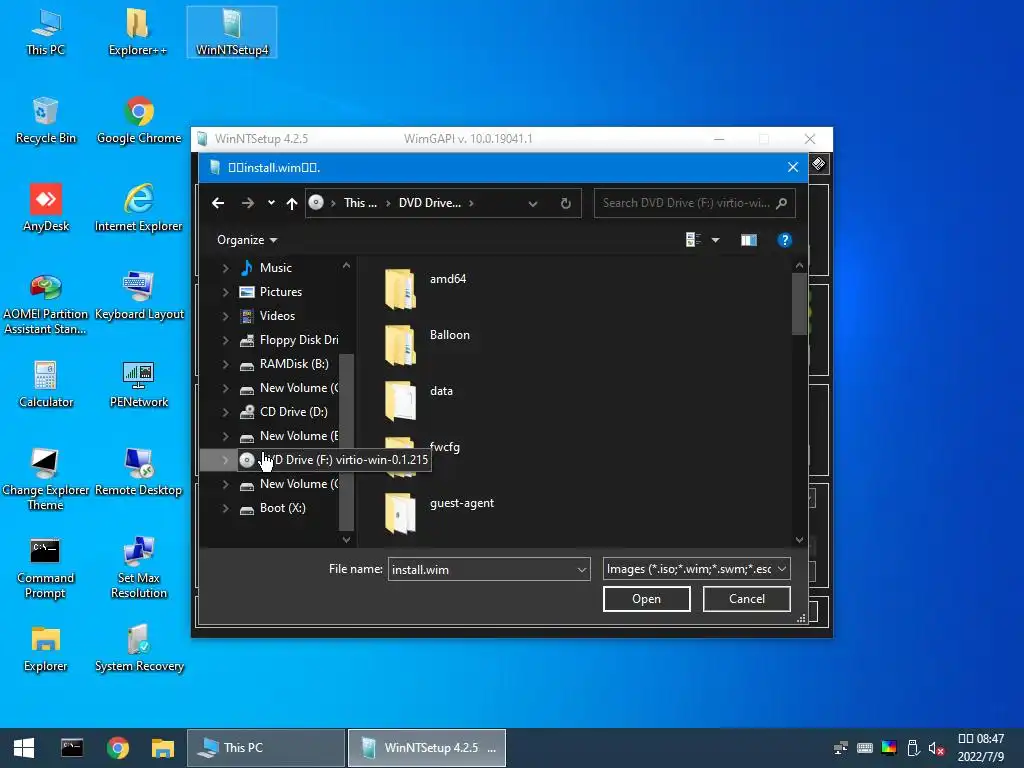Select Boot (X:) in navigation pane

pos(272,508)
